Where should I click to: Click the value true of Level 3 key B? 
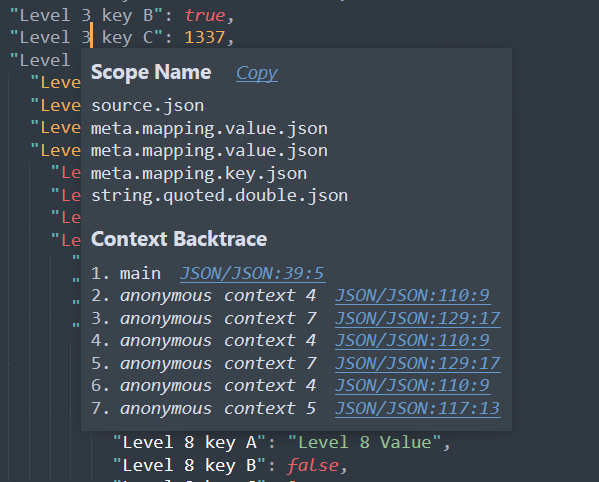[x=205, y=16]
